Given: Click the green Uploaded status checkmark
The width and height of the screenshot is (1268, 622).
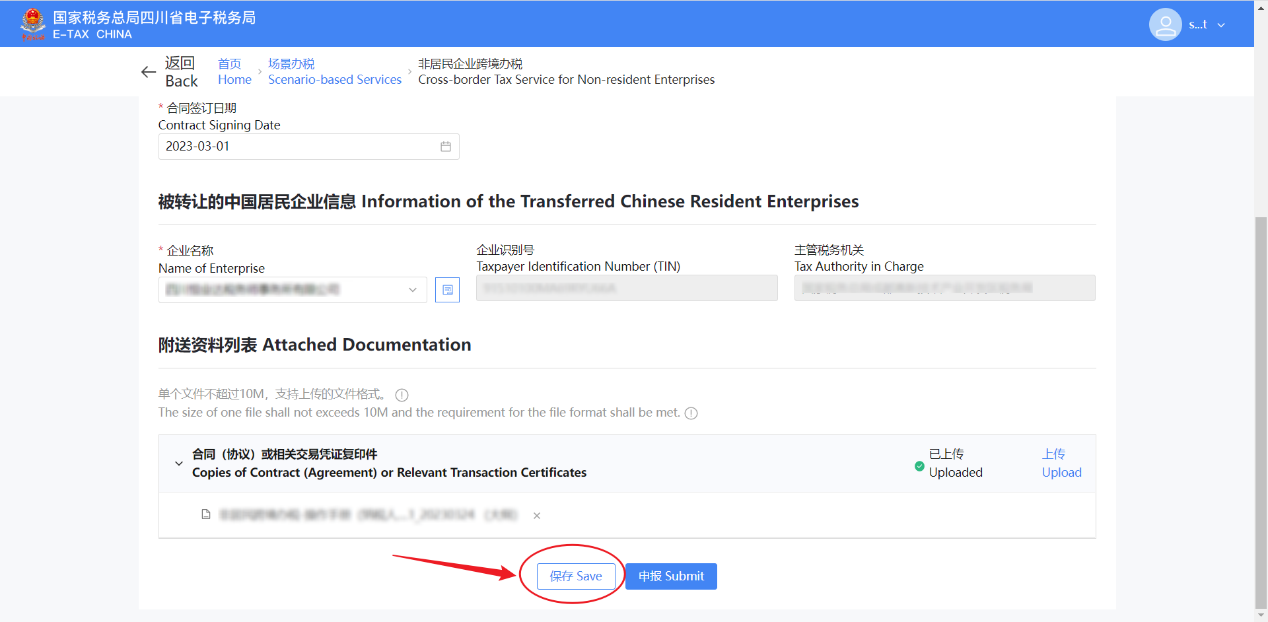Looking at the screenshot, I should click(919, 465).
